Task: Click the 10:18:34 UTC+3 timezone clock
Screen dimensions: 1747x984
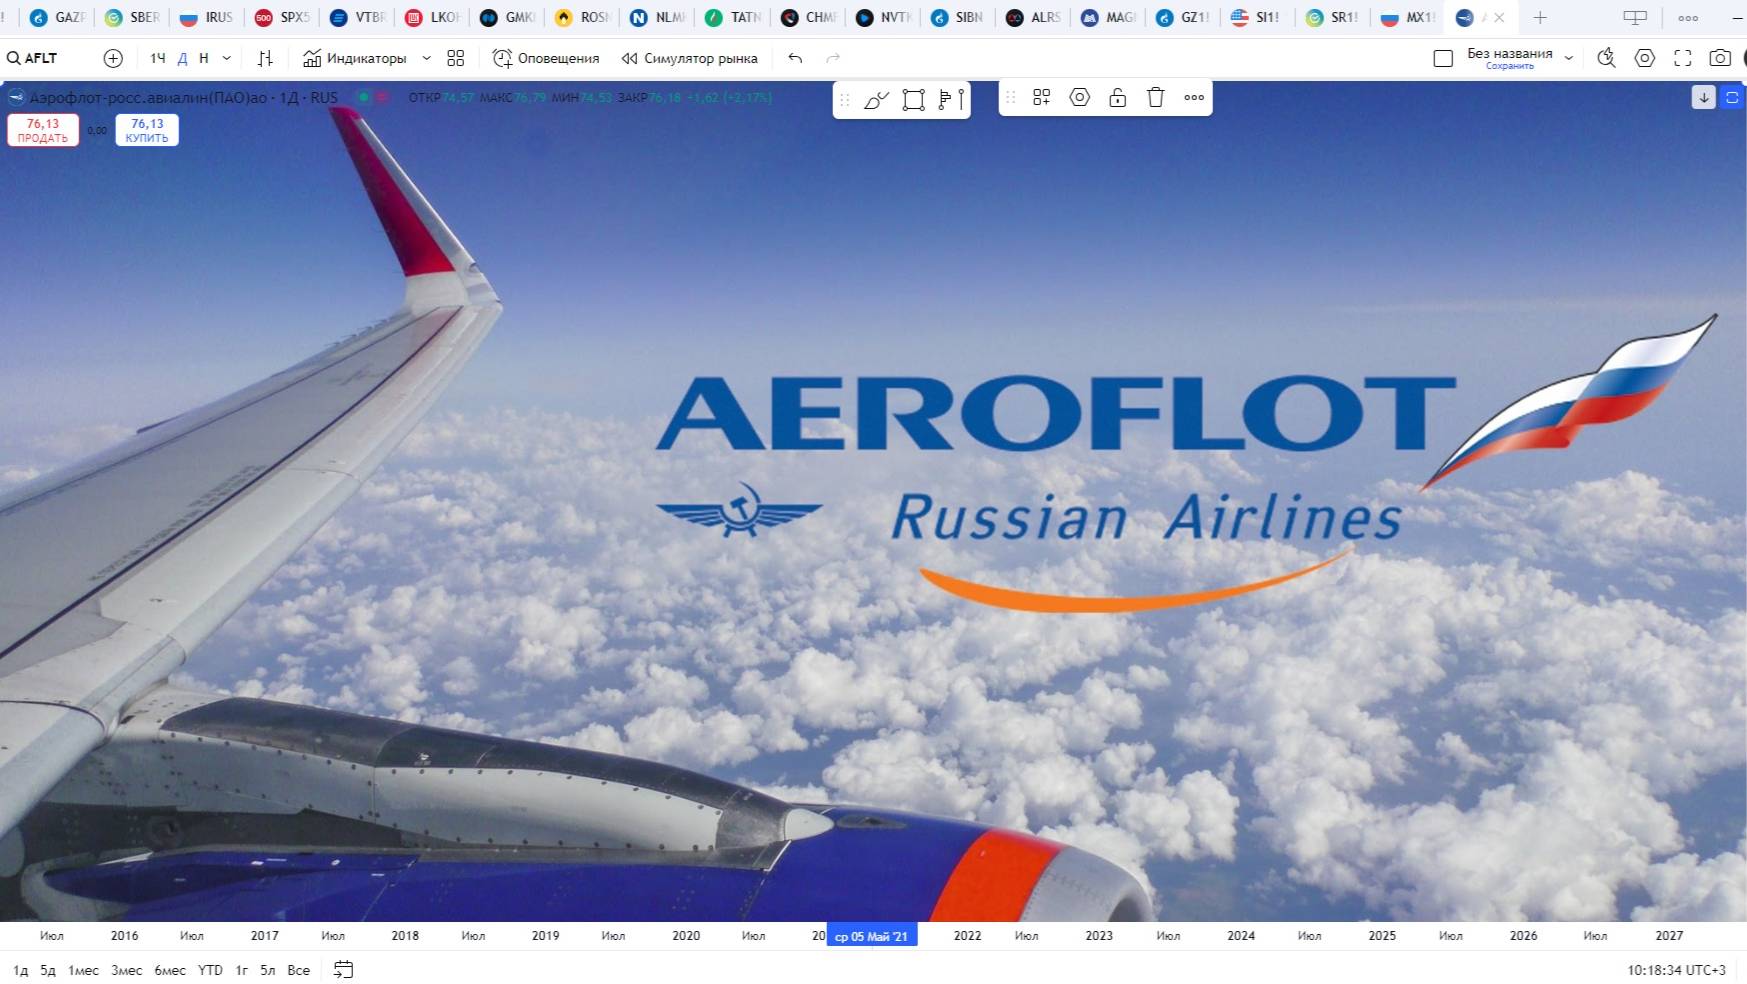Action: pos(1676,970)
